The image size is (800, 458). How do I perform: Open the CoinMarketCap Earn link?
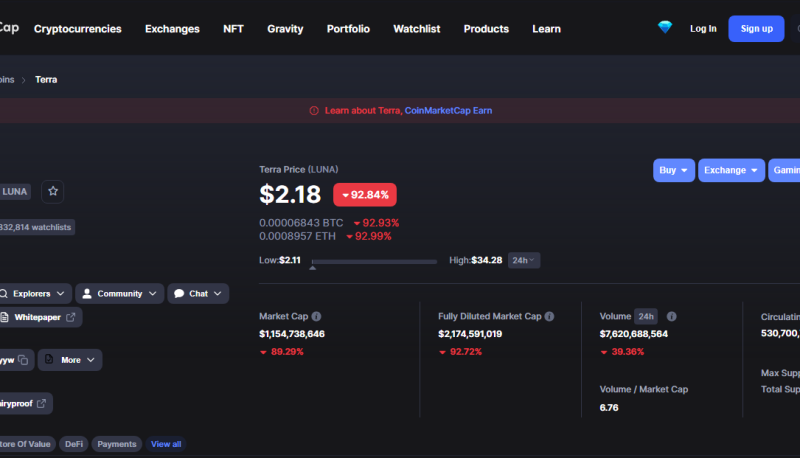coord(448,111)
